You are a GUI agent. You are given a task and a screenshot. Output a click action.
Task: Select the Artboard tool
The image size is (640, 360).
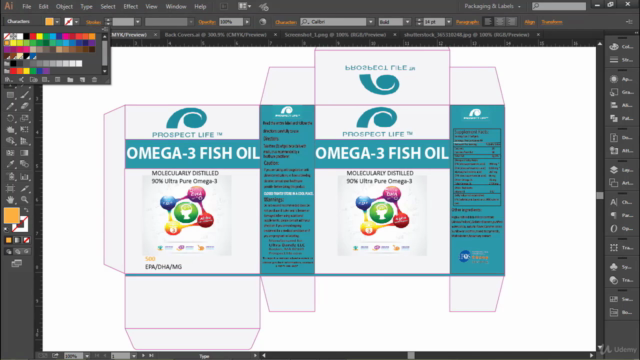pyautogui.click(x=10, y=189)
